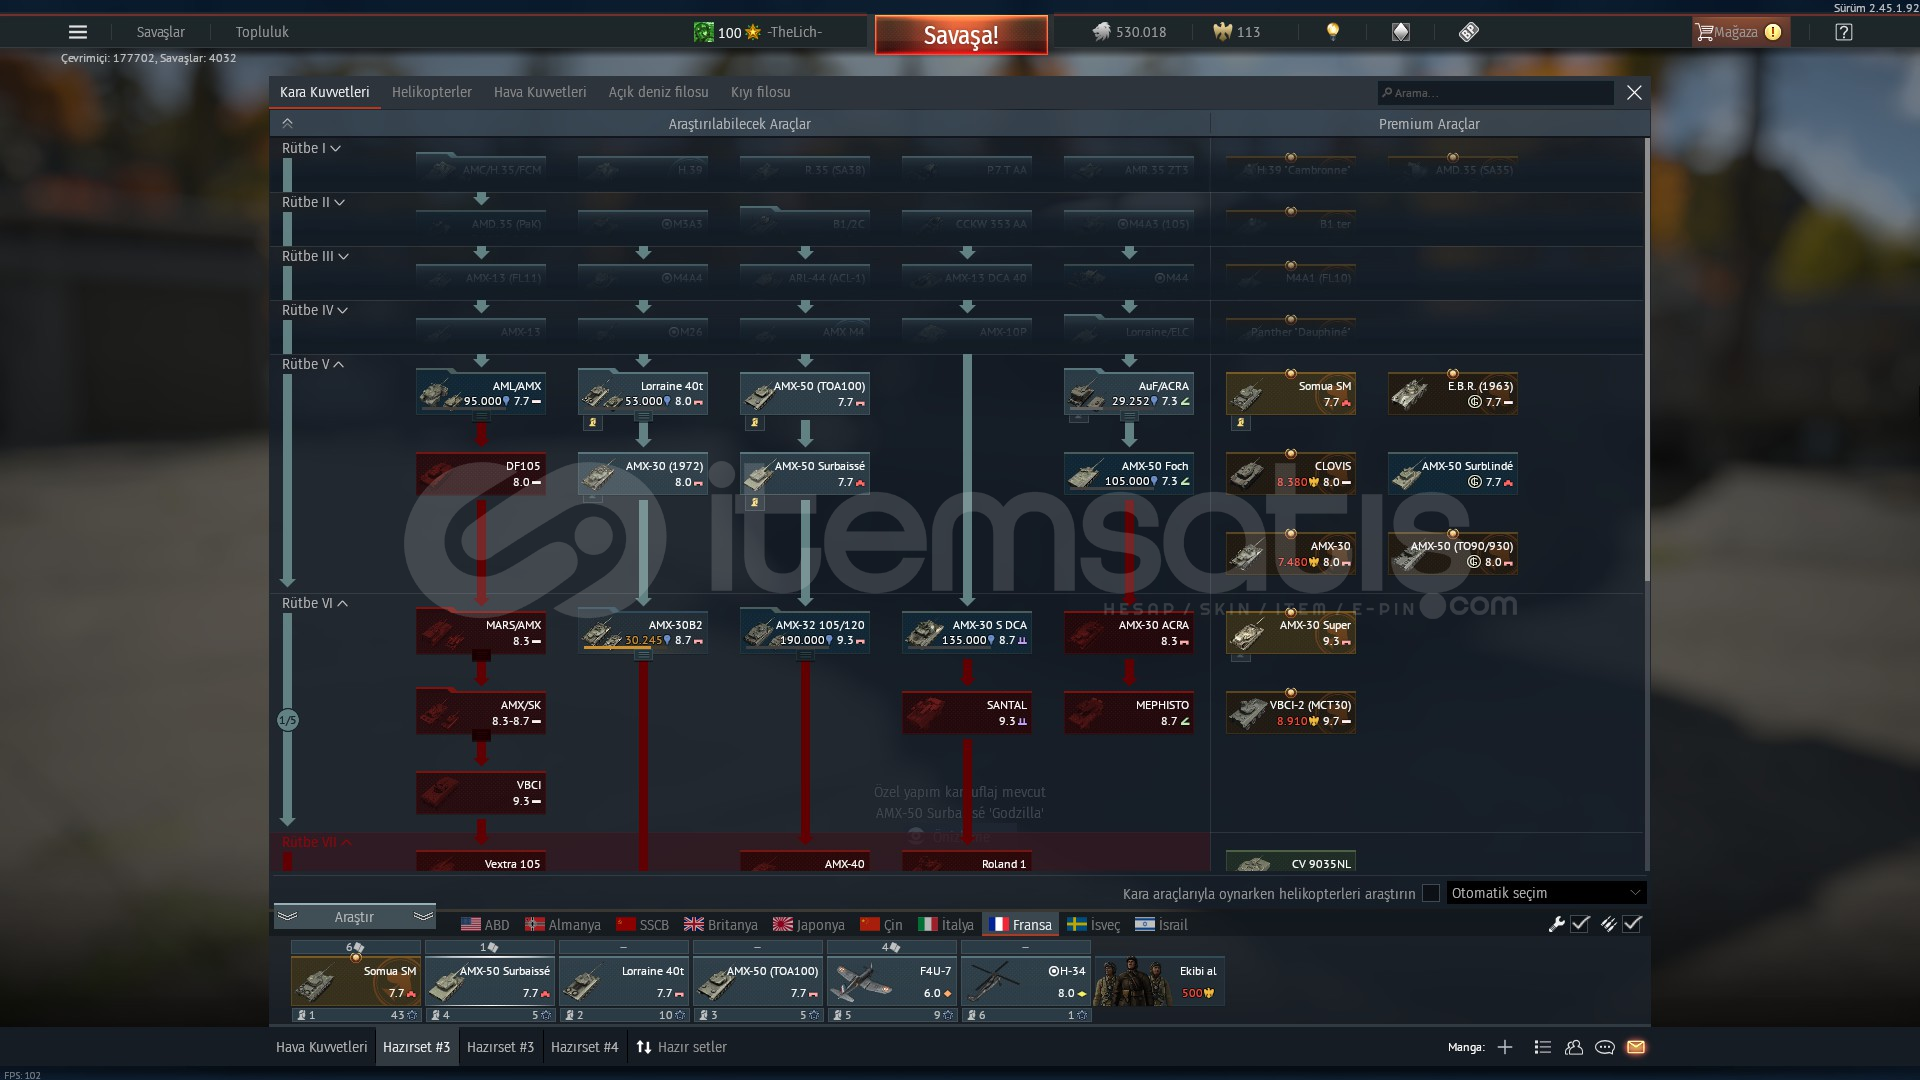This screenshot has width=1920, height=1080.
Task: Click Ekibi al recruit crew slot
Action: (x=1160, y=981)
